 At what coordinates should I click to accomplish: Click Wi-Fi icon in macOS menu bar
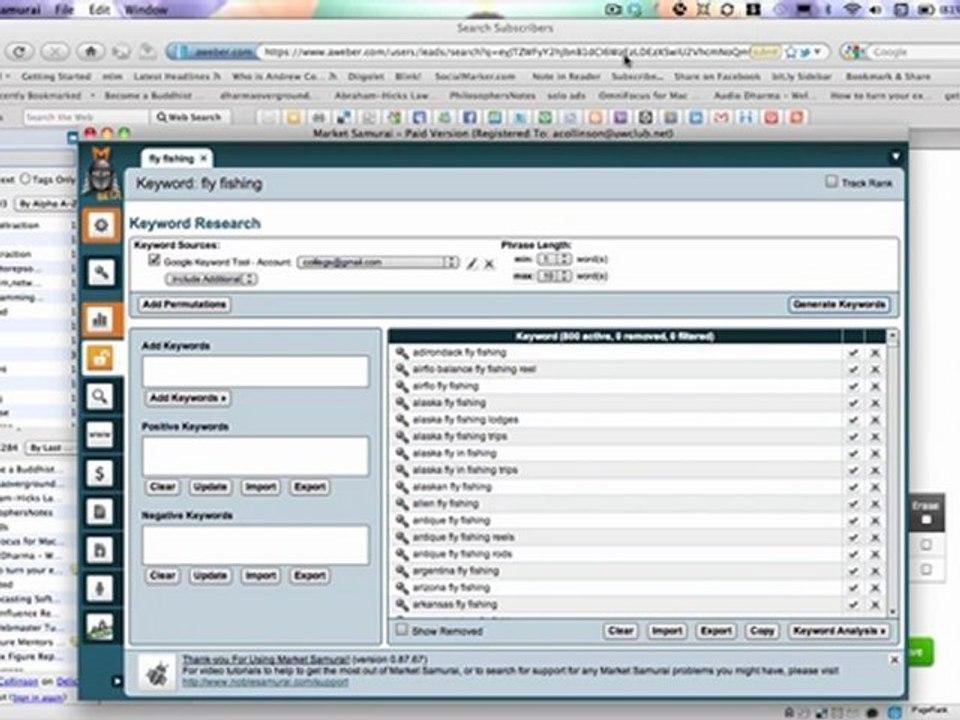click(854, 10)
